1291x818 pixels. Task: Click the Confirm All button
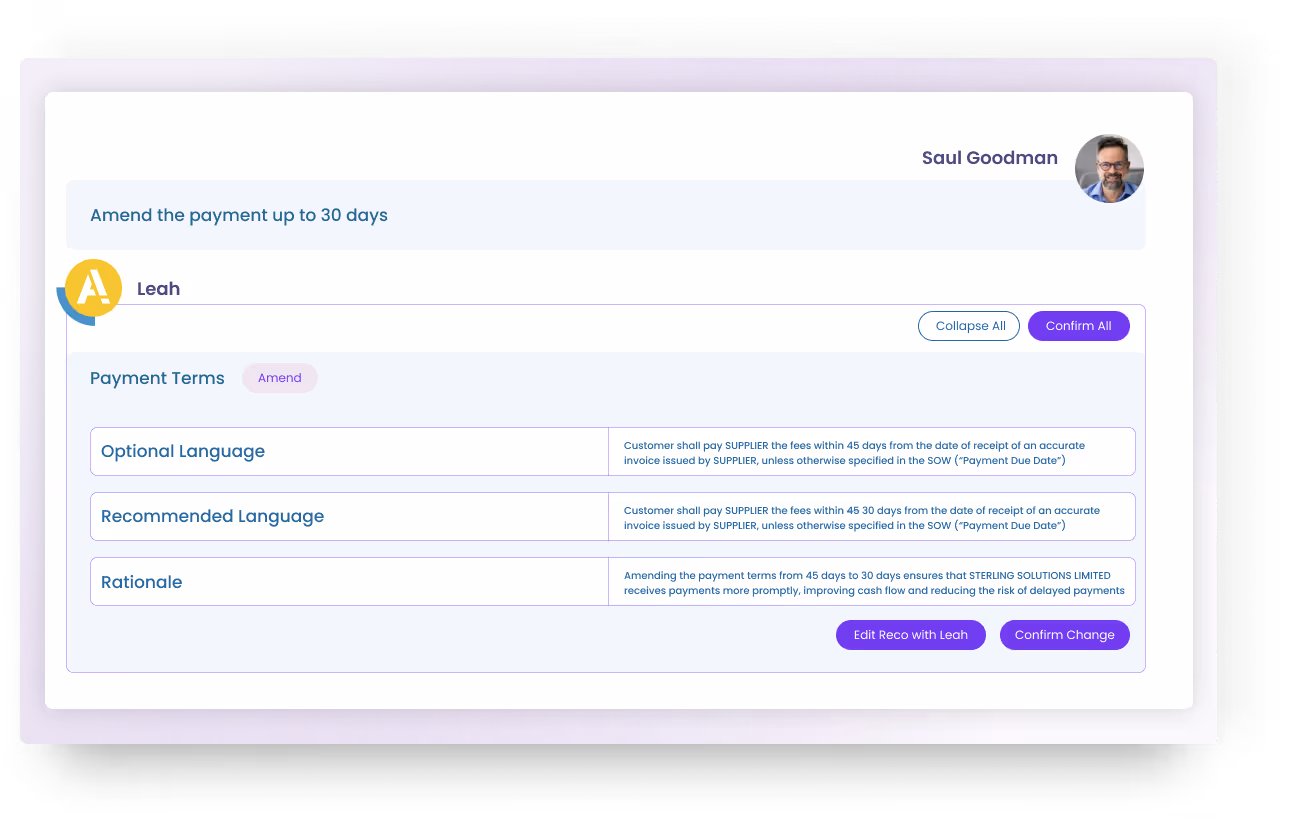pos(1078,326)
